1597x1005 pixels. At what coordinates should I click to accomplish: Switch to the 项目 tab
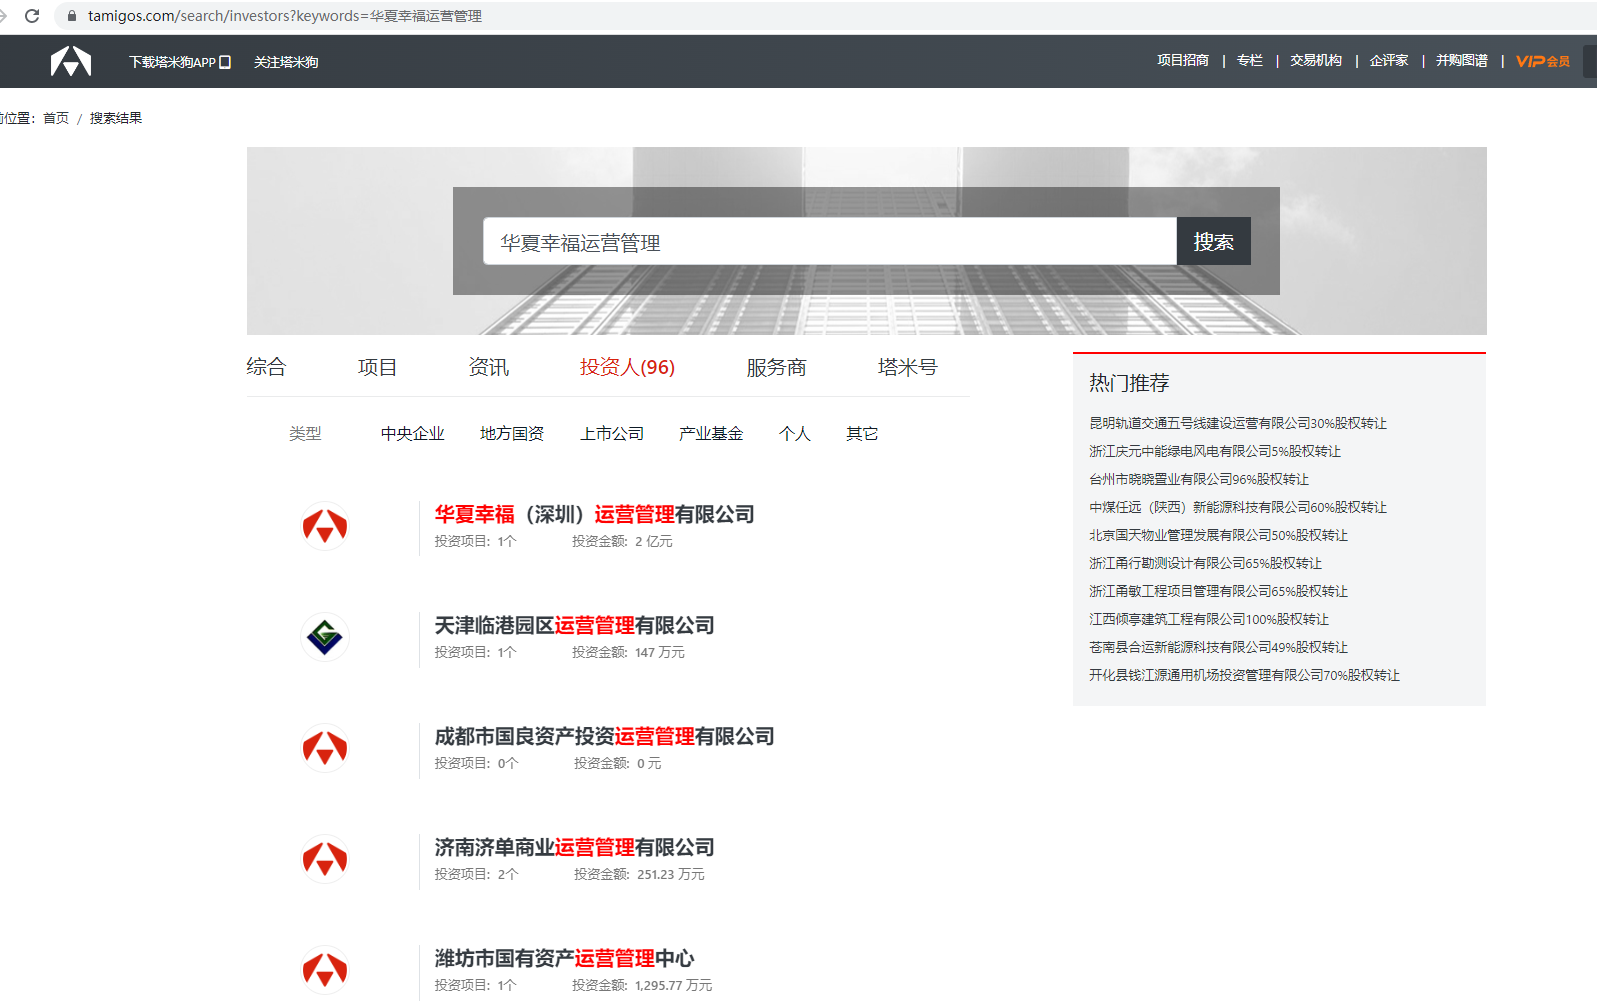[x=377, y=367]
